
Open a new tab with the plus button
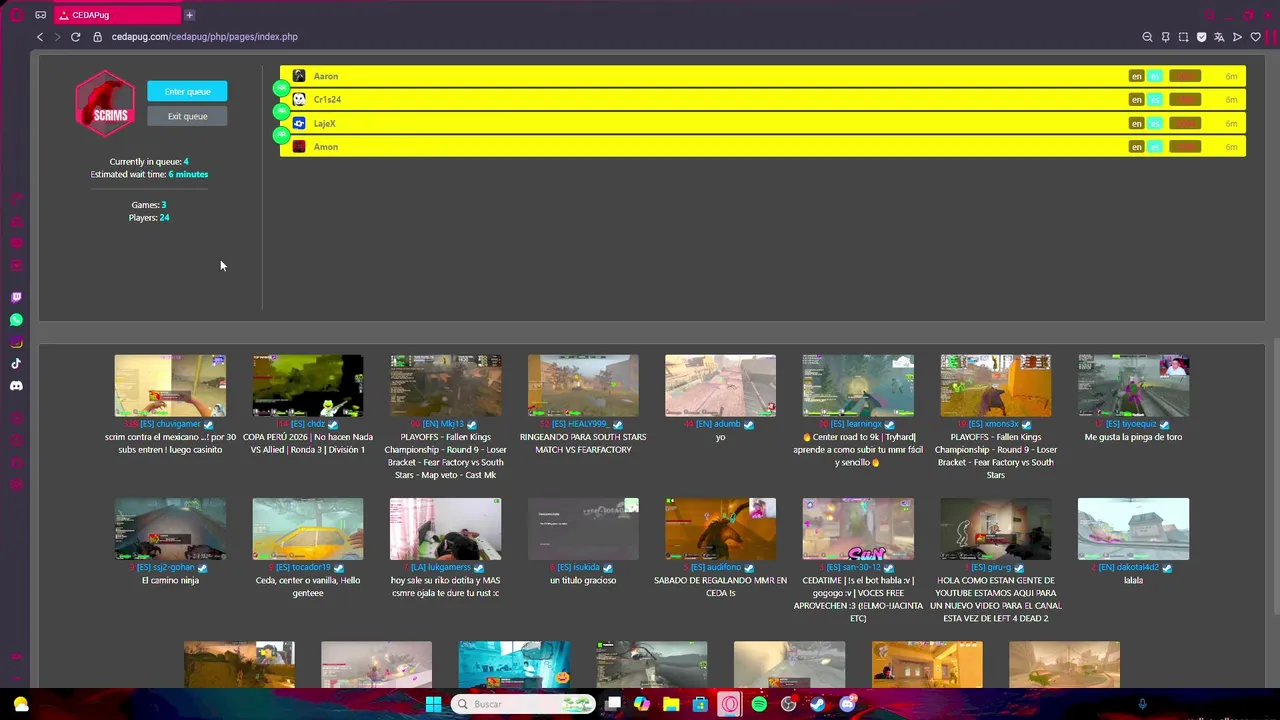click(x=189, y=15)
